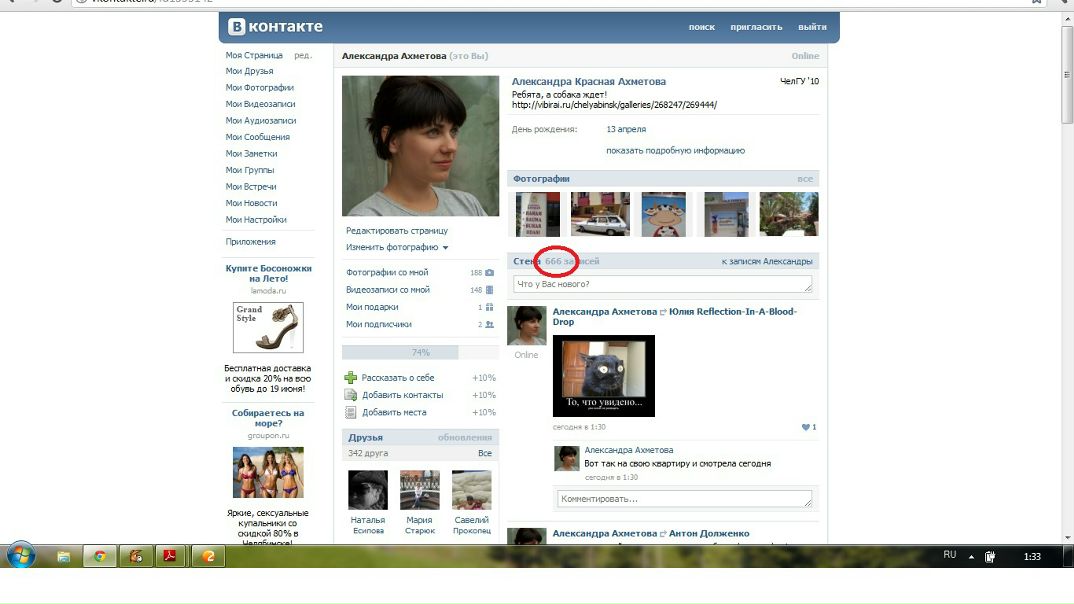Click выйти to log out

point(812,27)
